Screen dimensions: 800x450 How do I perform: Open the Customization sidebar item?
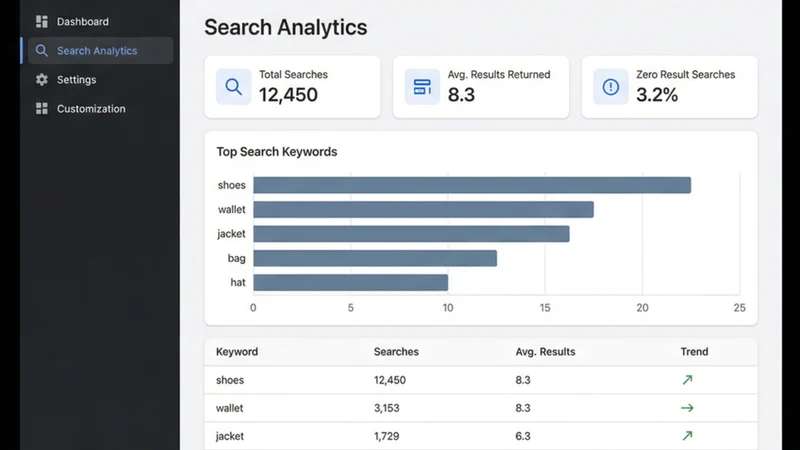coord(101,109)
